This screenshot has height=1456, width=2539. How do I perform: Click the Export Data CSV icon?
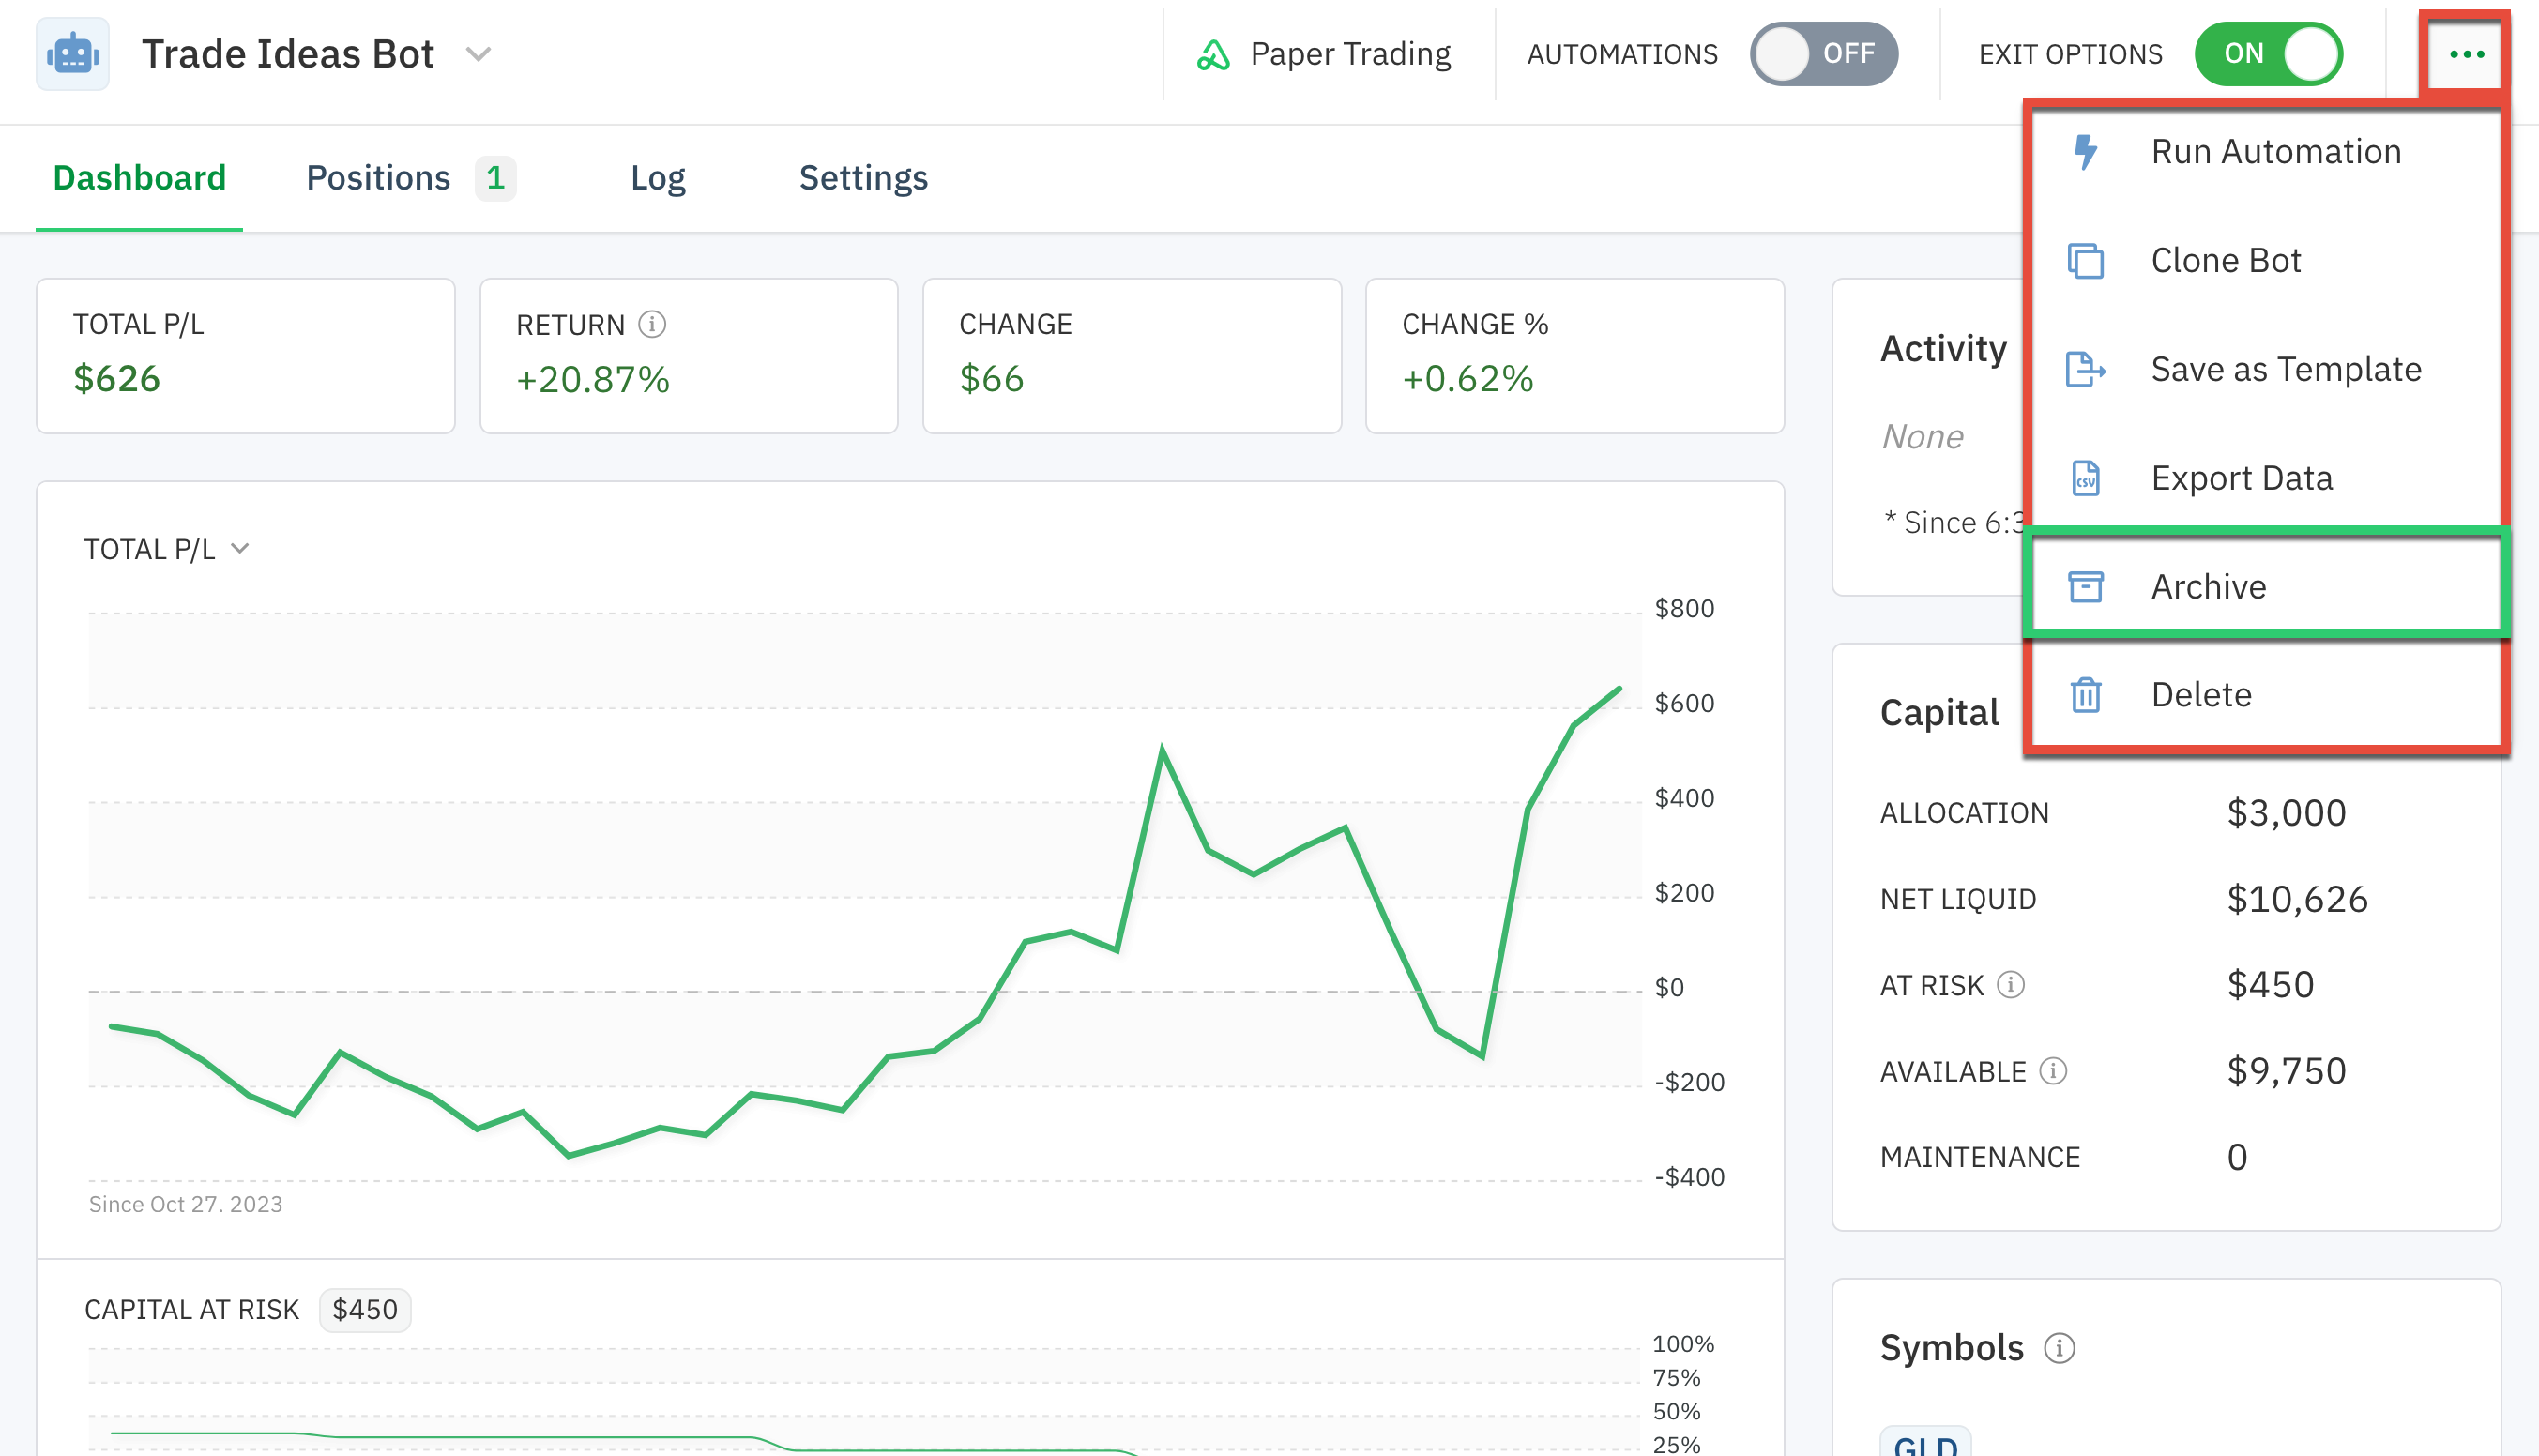click(x=2086, y=478)
